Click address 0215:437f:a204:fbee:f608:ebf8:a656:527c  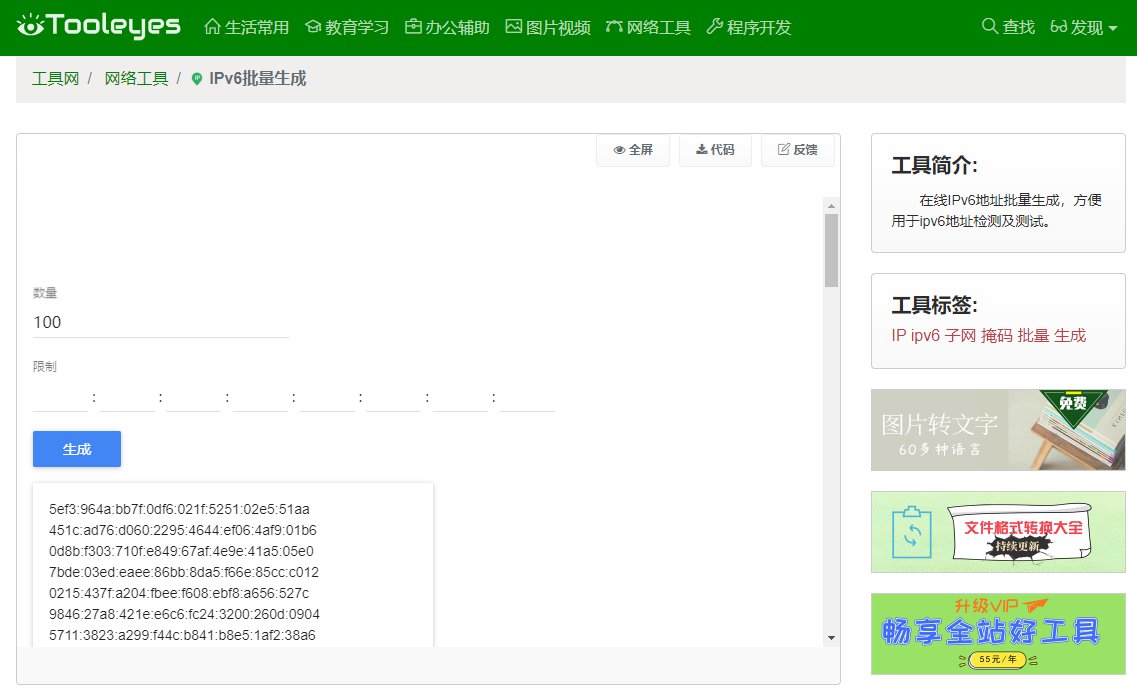pyautogui.click(x=179, y=593)
